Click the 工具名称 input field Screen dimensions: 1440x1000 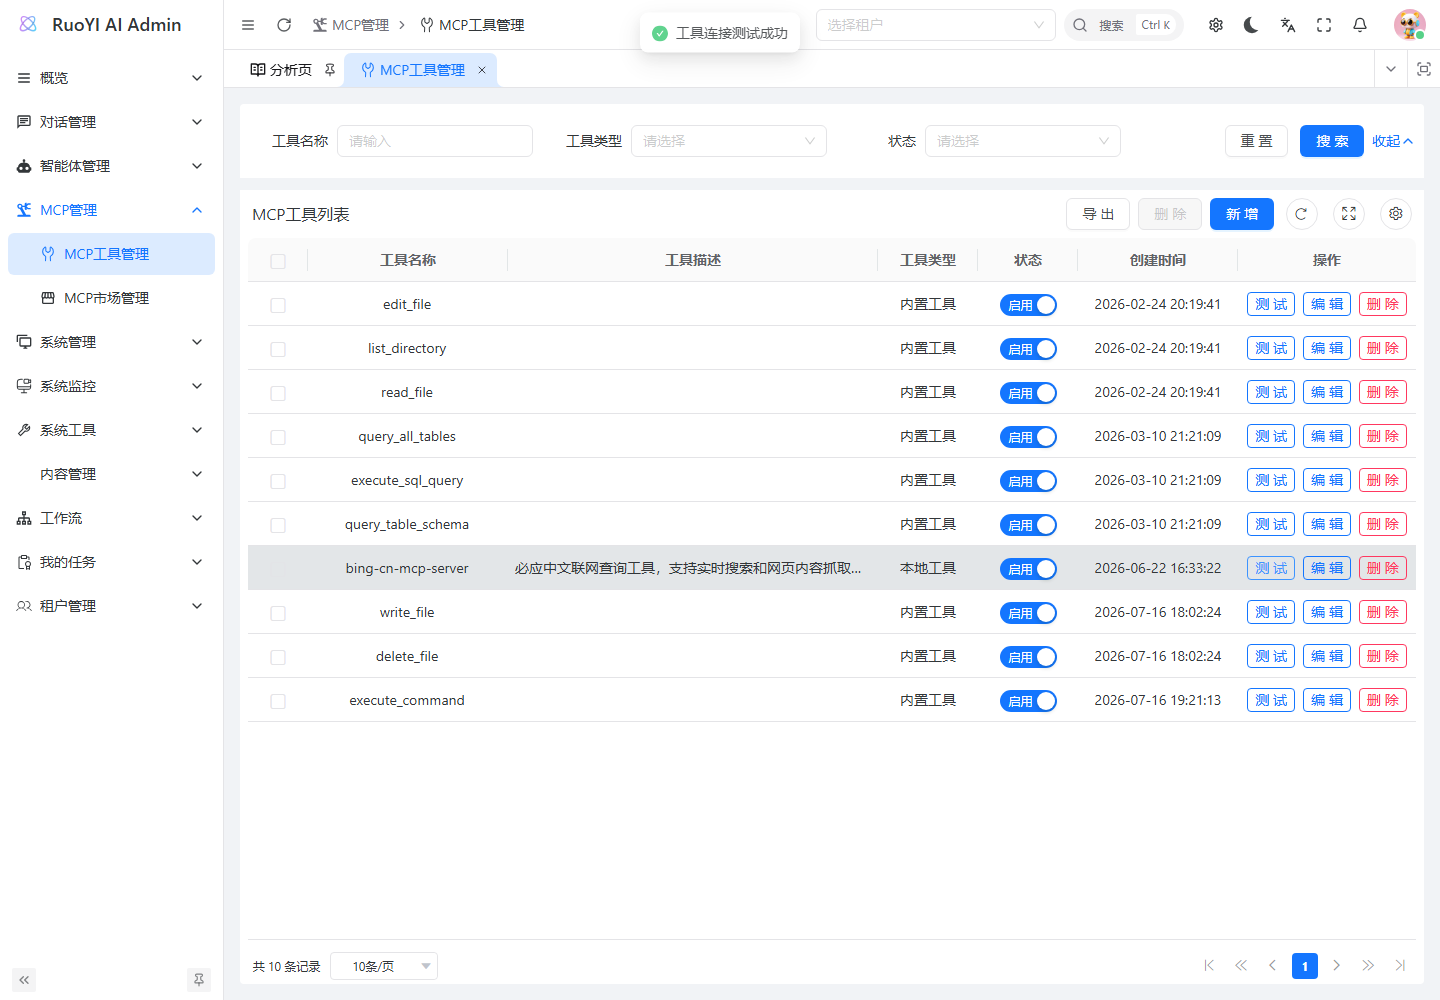435,141
